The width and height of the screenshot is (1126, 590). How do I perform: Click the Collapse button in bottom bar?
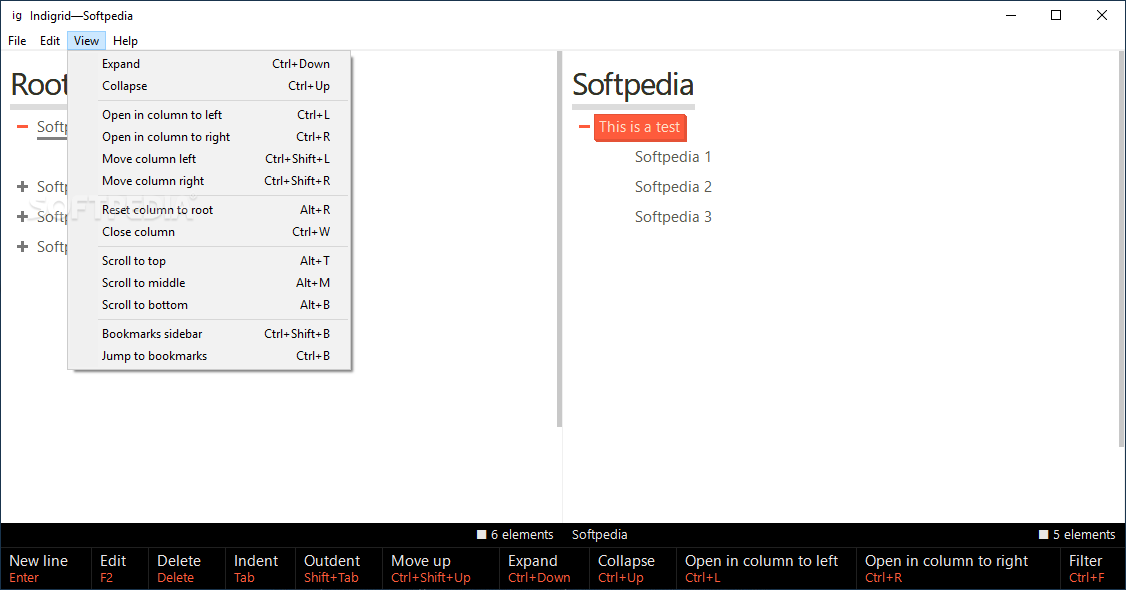coord(632,568)
